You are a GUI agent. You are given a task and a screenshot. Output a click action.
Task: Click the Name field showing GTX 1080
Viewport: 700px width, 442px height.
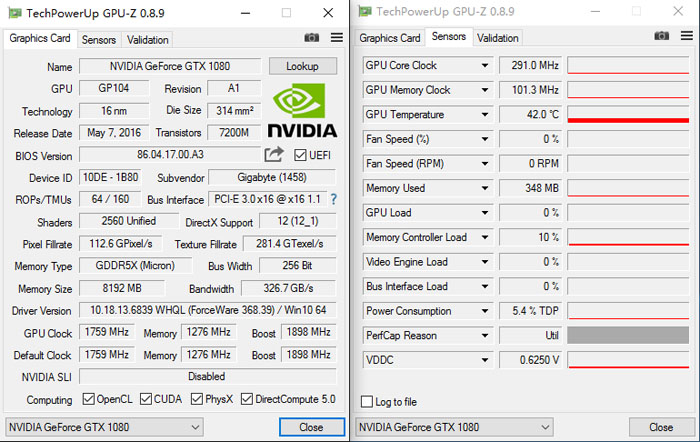coord(170,66)
